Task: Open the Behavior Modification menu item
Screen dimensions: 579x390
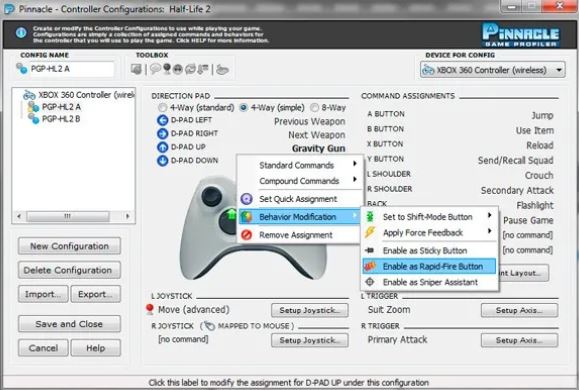Action: (298, 217)
